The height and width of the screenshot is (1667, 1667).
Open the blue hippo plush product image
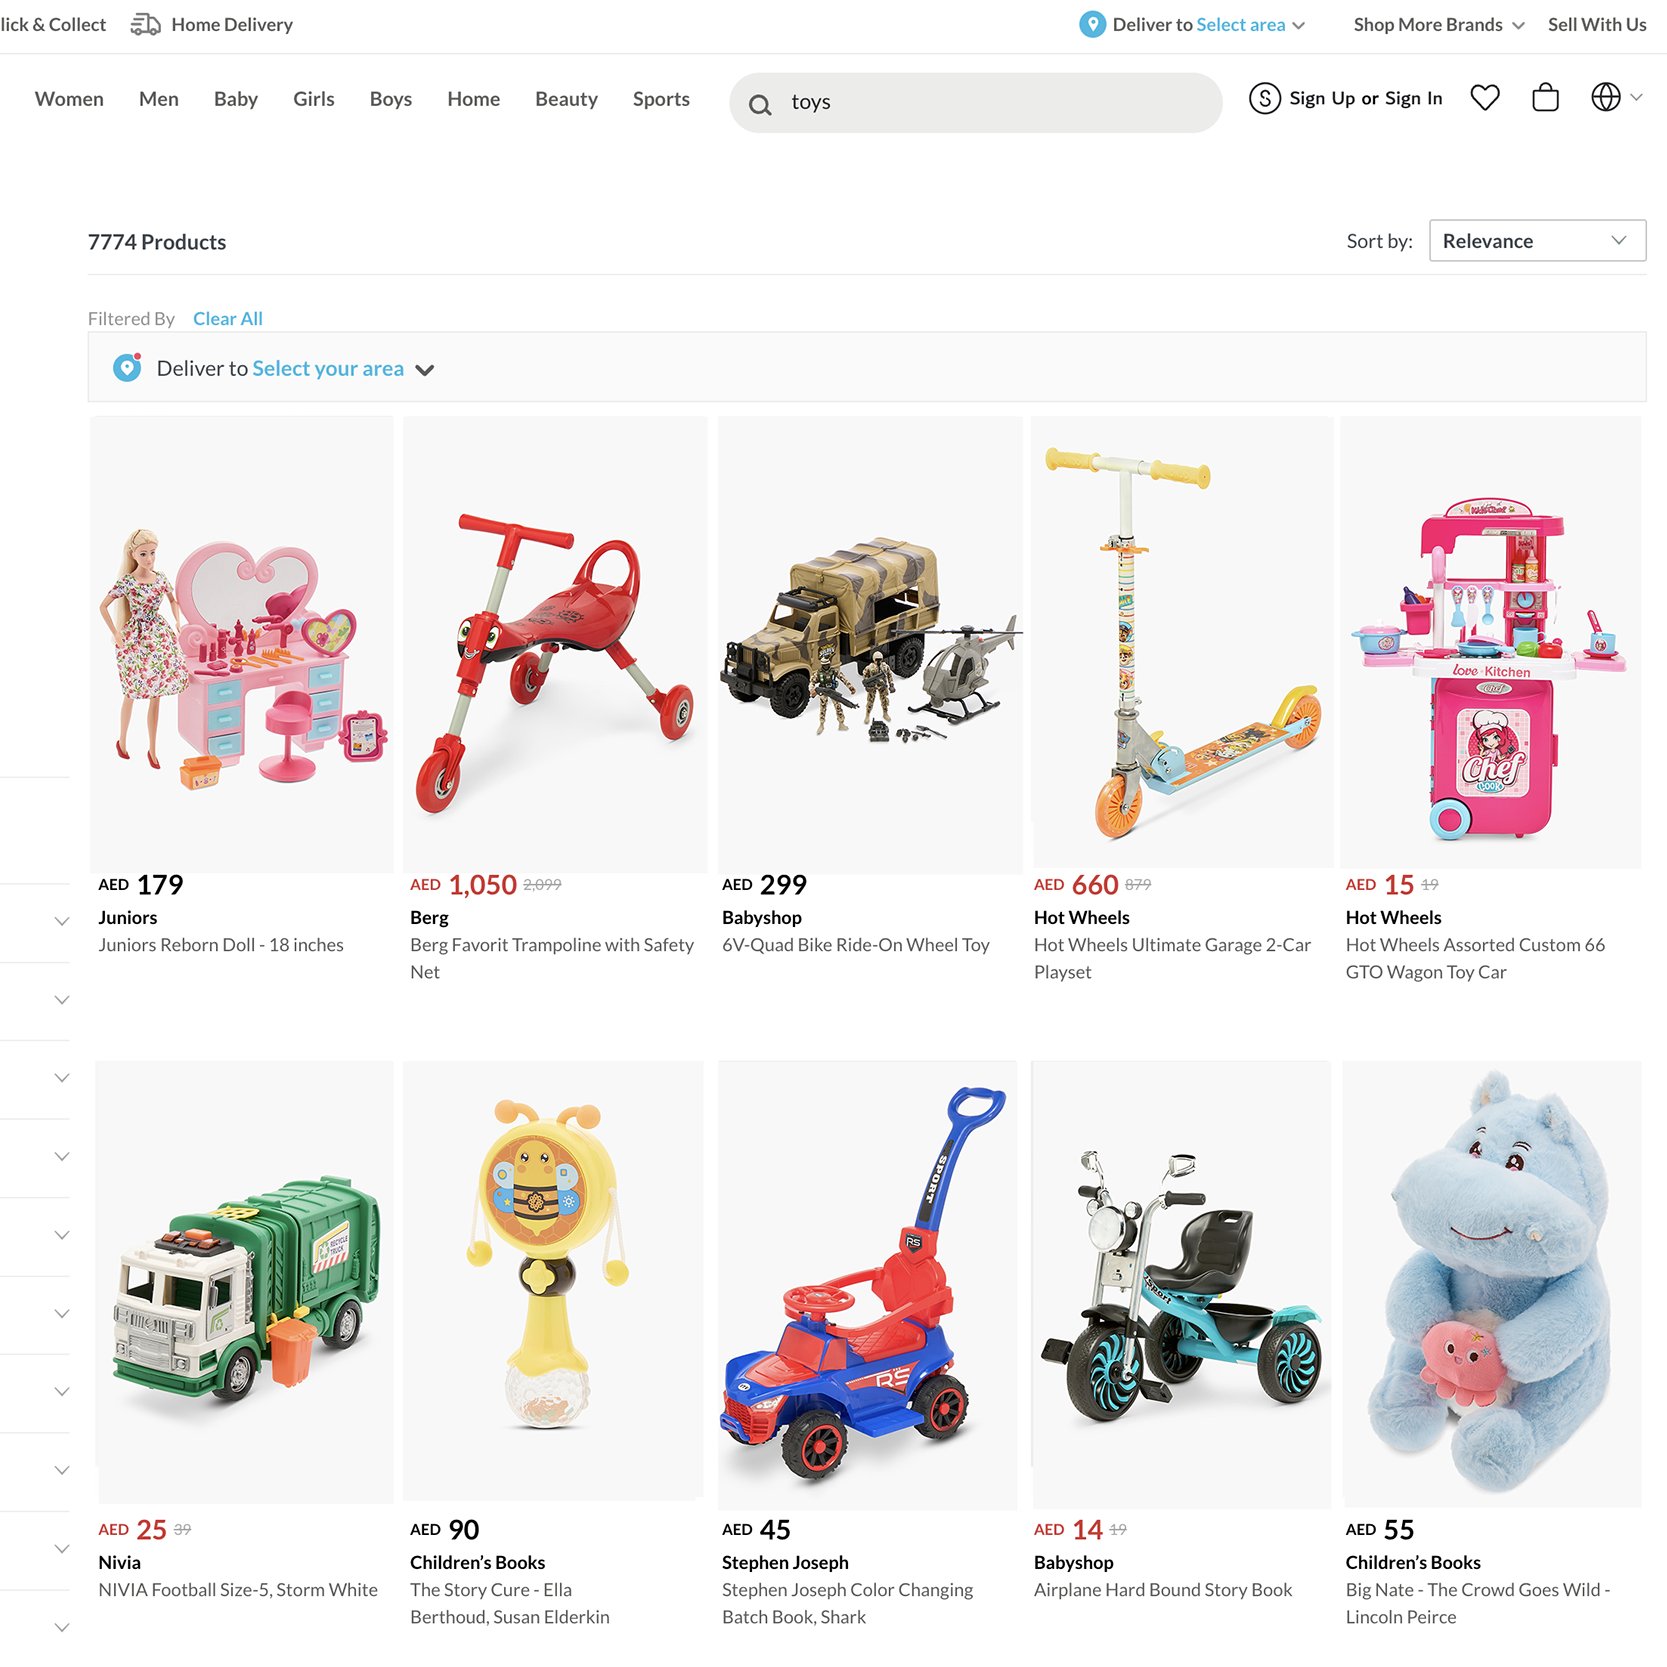(x=1491, y=1284)
